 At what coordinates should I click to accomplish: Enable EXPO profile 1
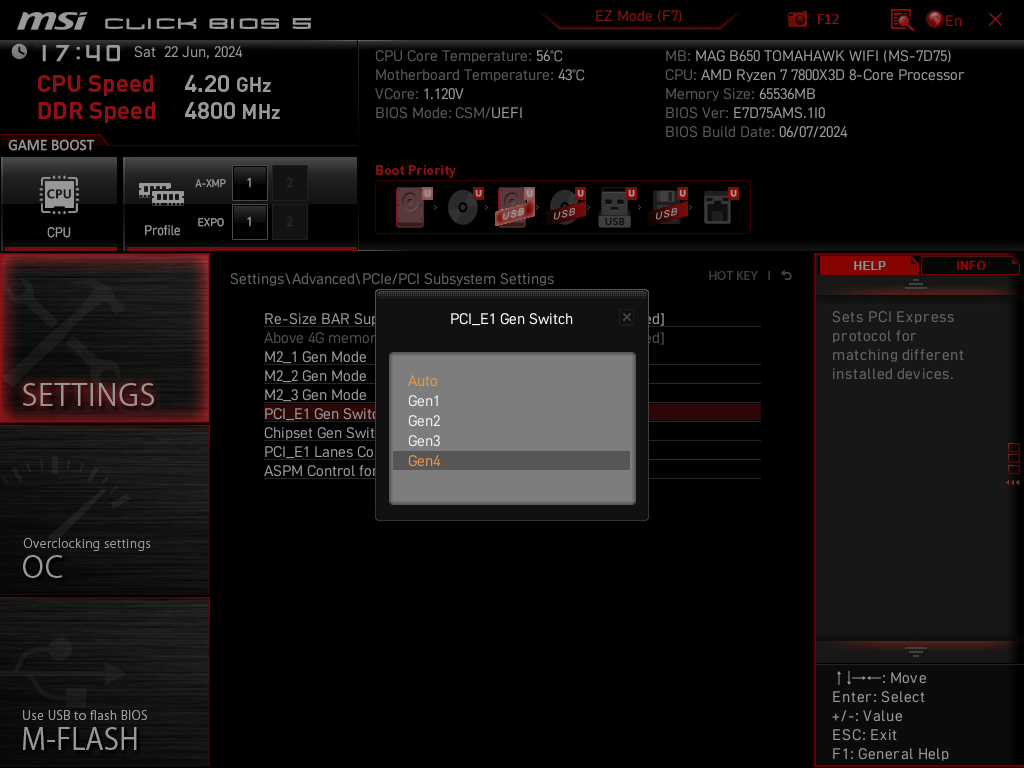pyautogui.click(x=249, y=222)
